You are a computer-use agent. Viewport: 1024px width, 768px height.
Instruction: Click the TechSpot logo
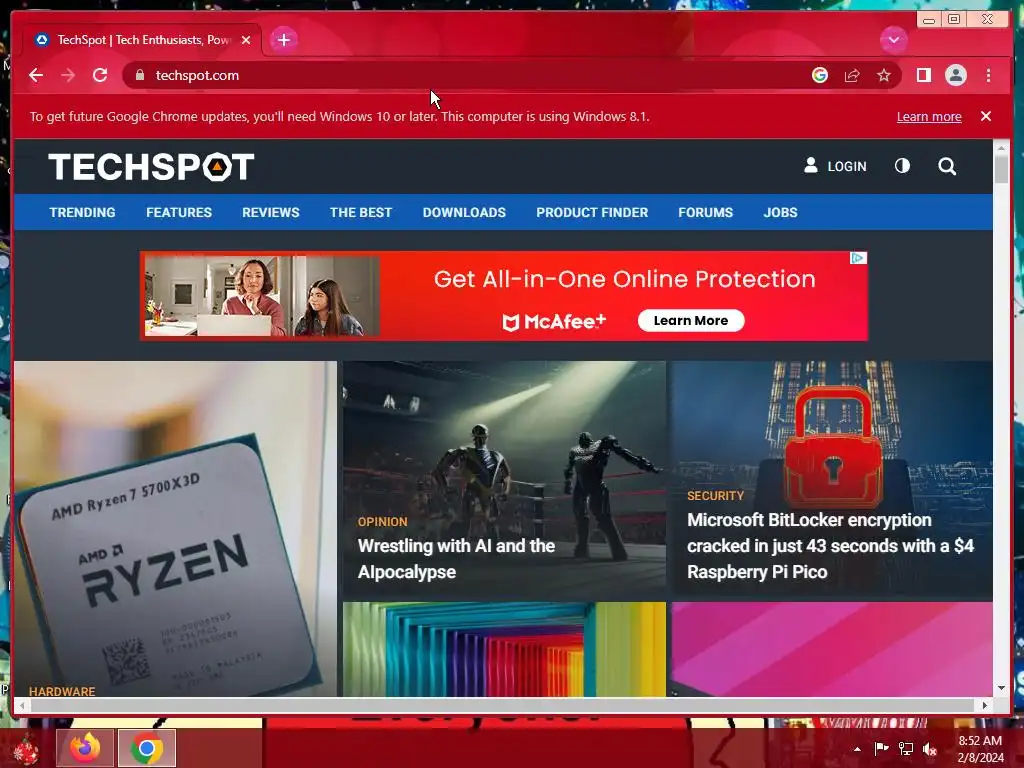coord(151,167)
